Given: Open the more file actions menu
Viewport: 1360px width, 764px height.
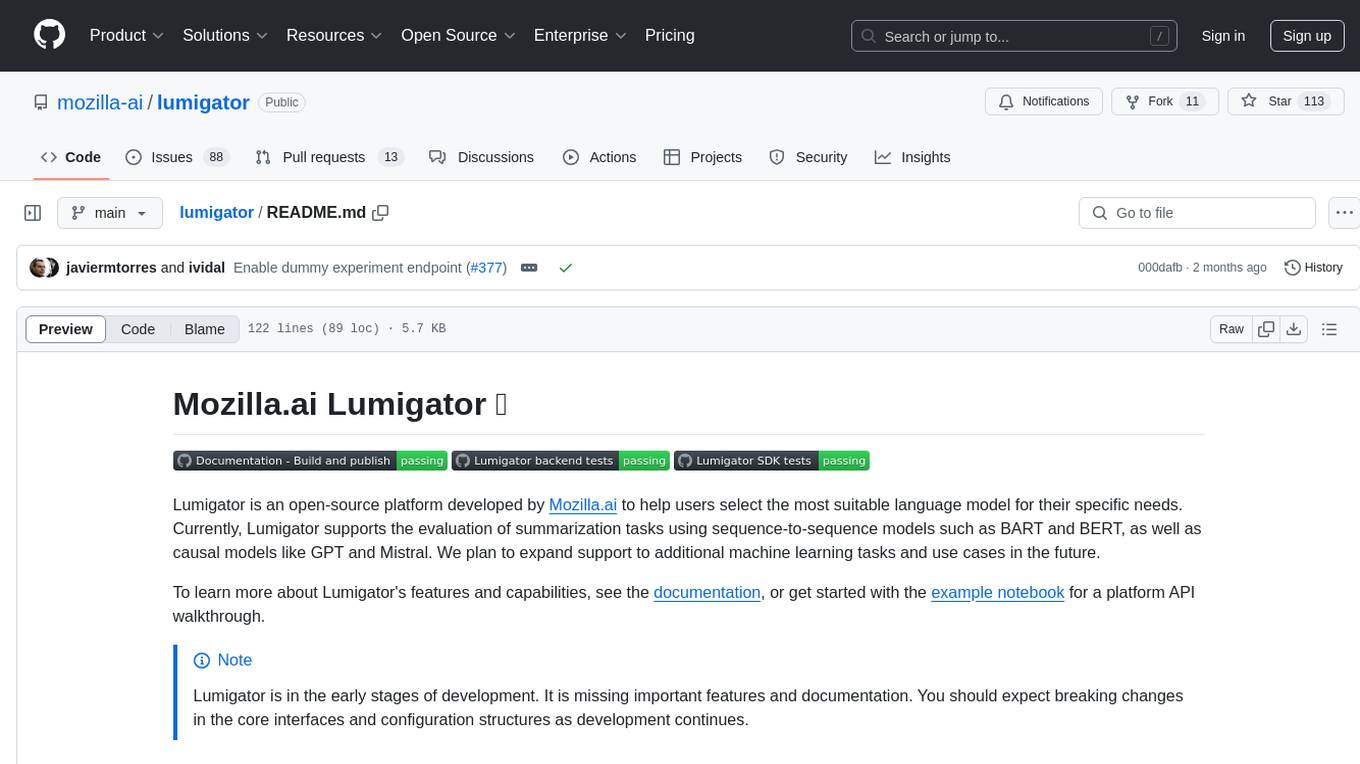Looking at the screenshot, I should point(1344,213).
